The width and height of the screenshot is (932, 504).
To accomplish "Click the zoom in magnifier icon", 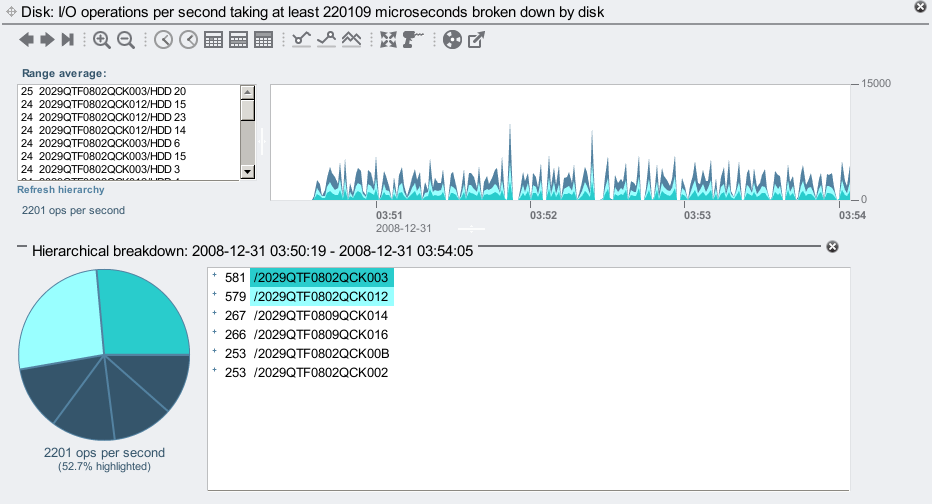I will tap(102, 40).
